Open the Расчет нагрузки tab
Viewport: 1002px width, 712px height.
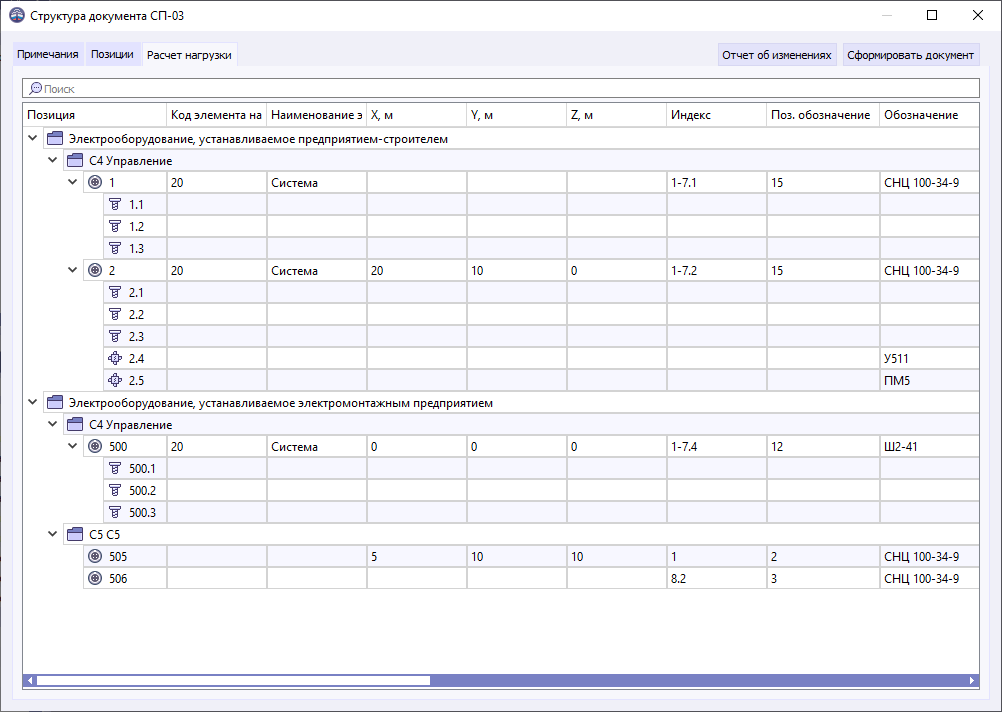(x=189, y=55)
